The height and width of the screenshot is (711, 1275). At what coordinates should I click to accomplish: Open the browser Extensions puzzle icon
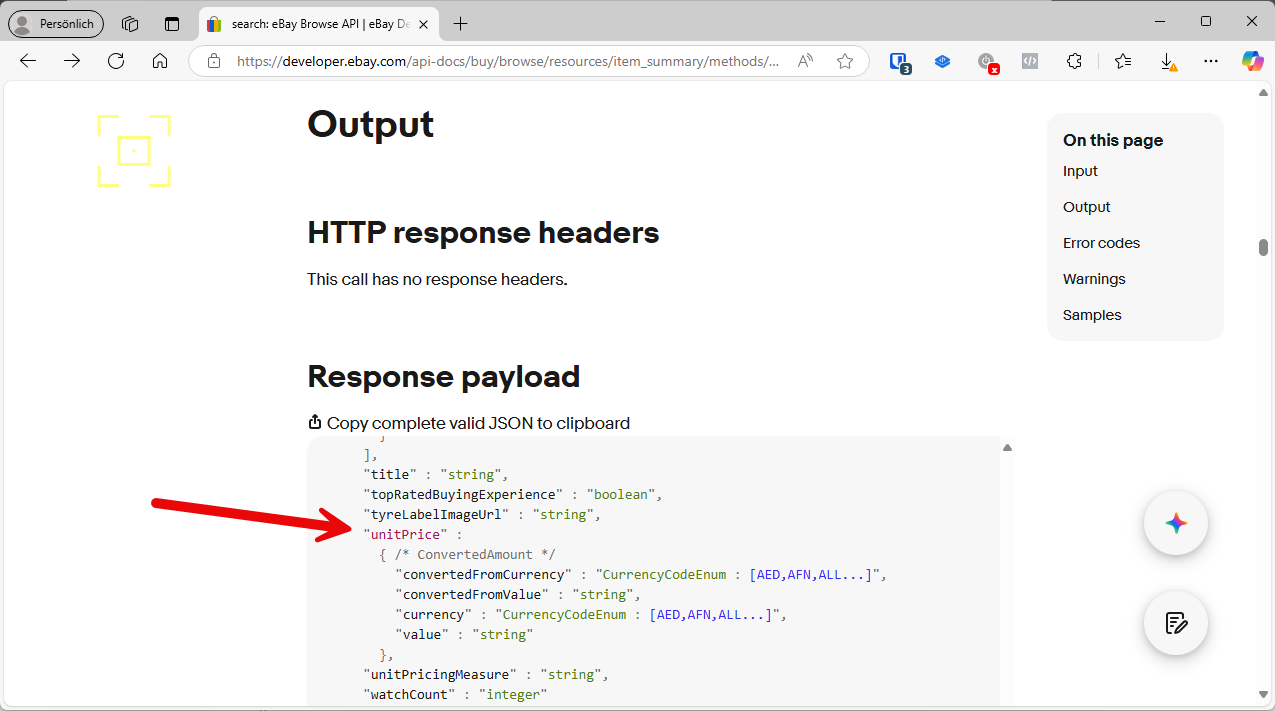pyautogui.click(x=1074, y=61)
